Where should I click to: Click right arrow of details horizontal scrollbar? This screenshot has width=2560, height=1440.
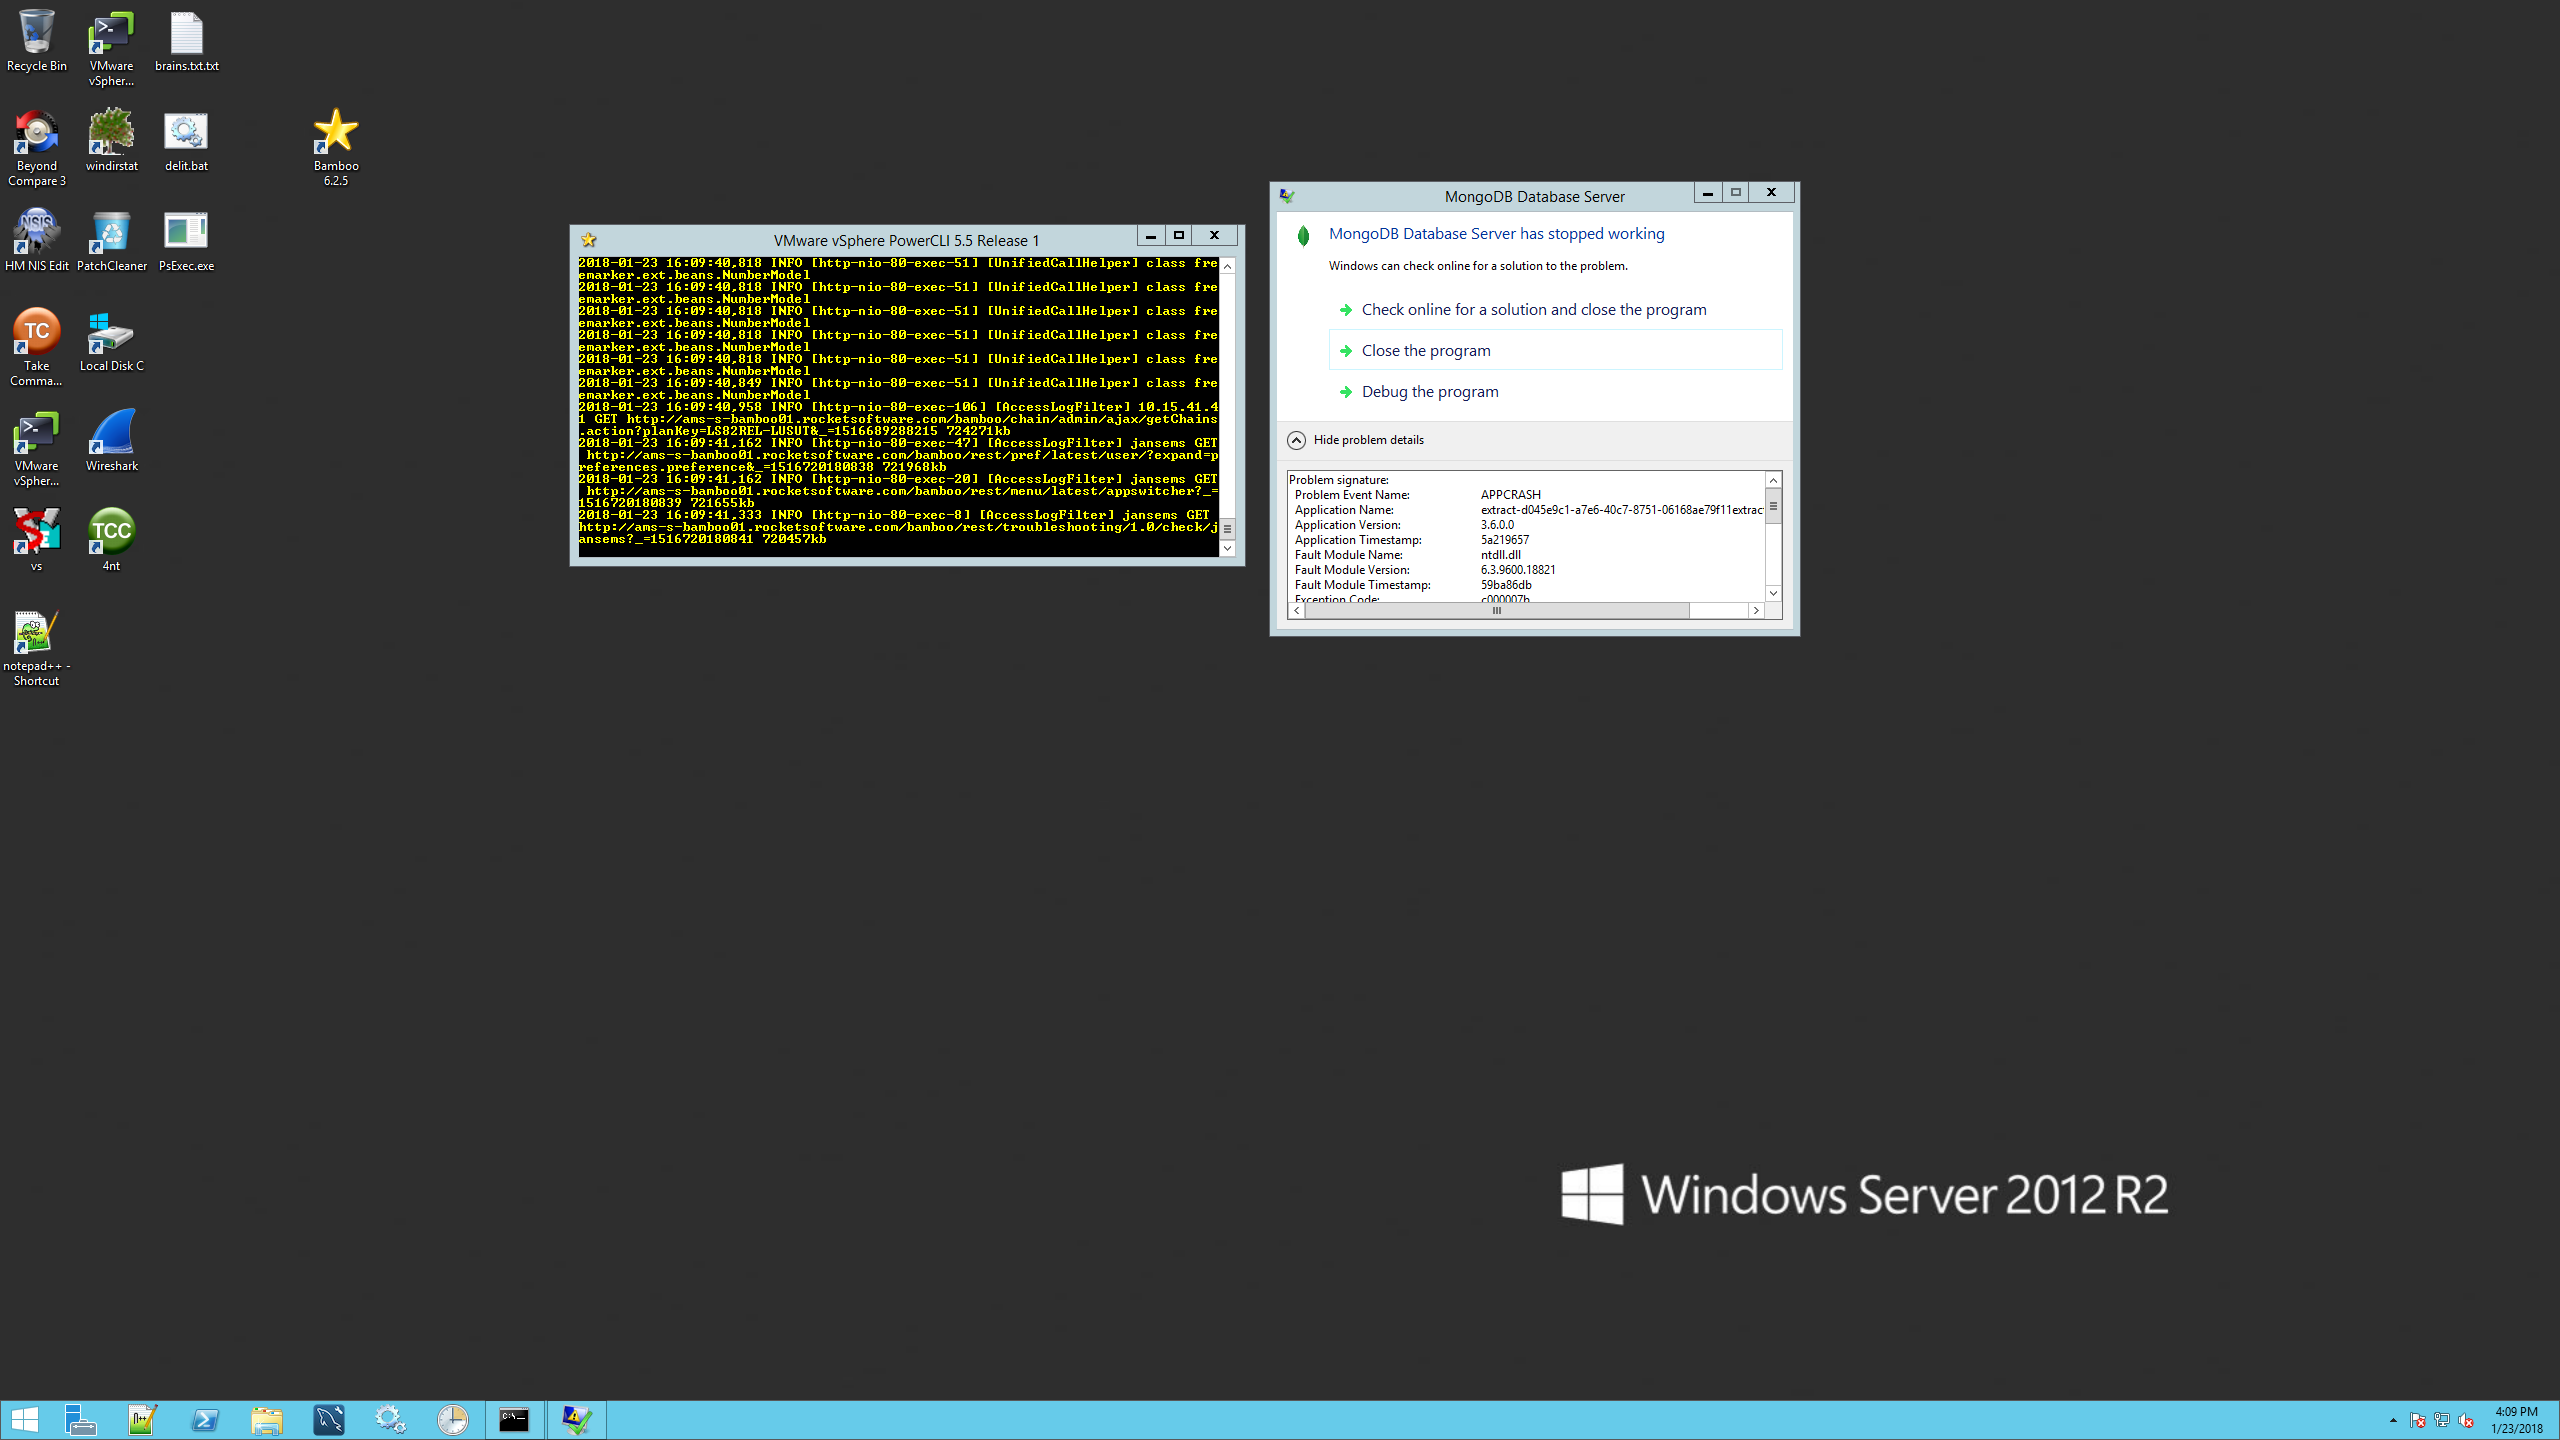point(1756,610)
